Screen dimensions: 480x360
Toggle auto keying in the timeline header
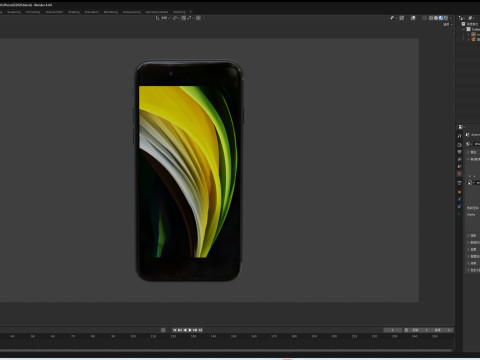163,330
